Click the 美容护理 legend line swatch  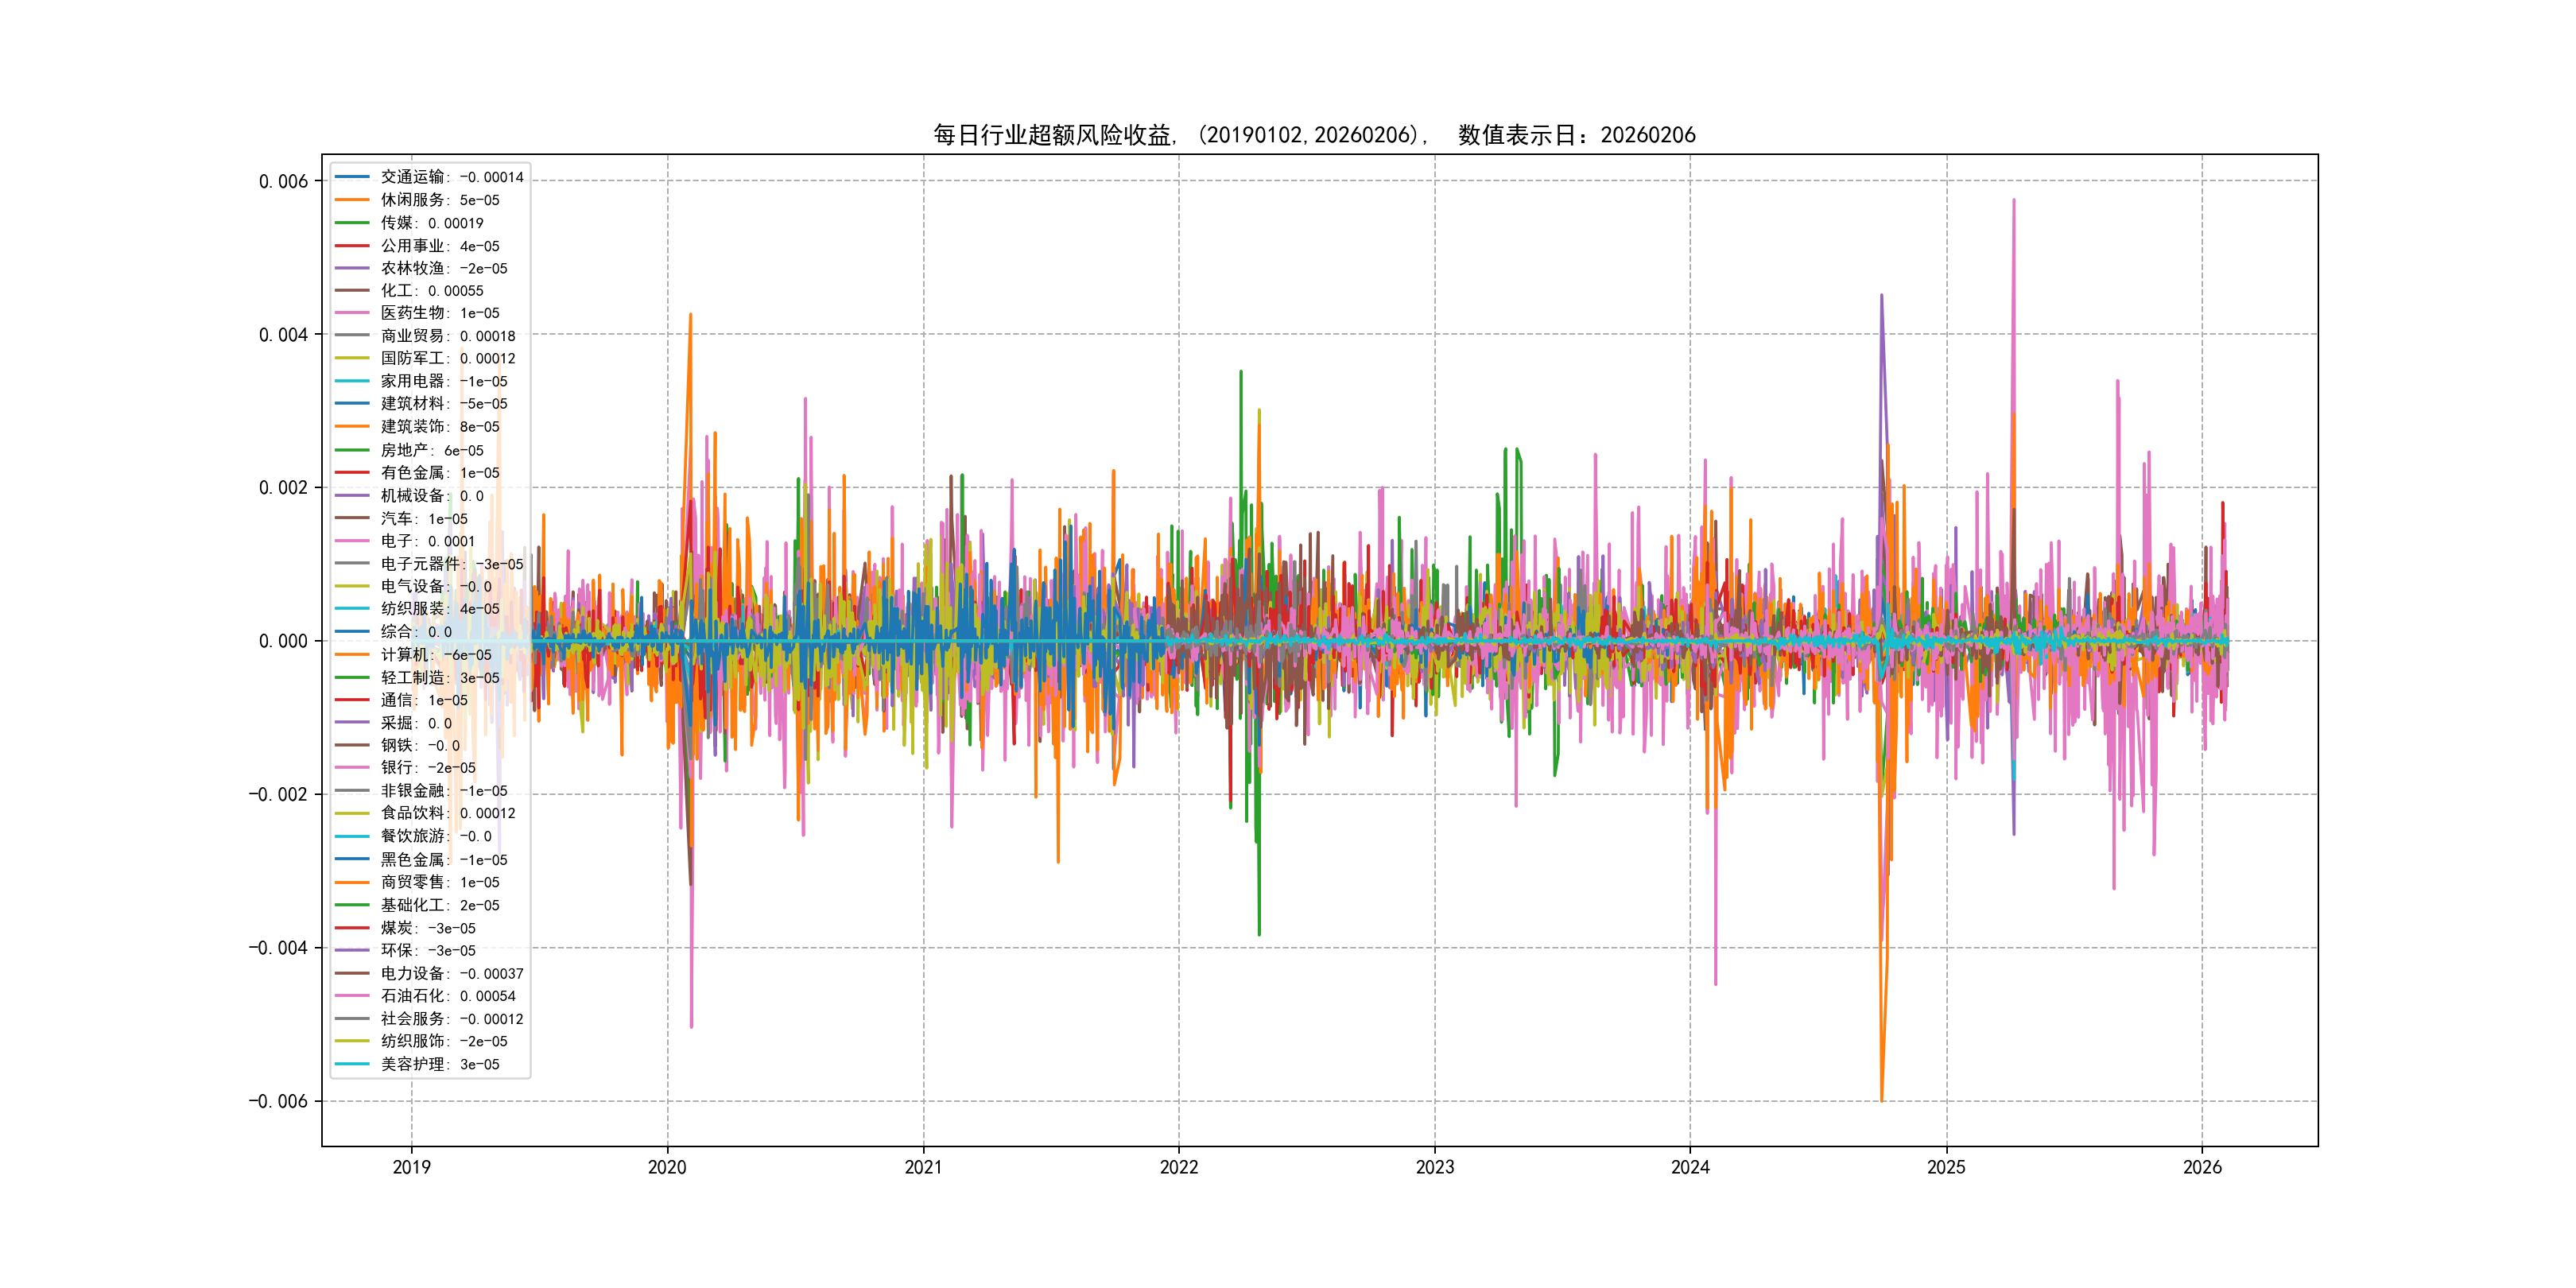(352, 1064)
